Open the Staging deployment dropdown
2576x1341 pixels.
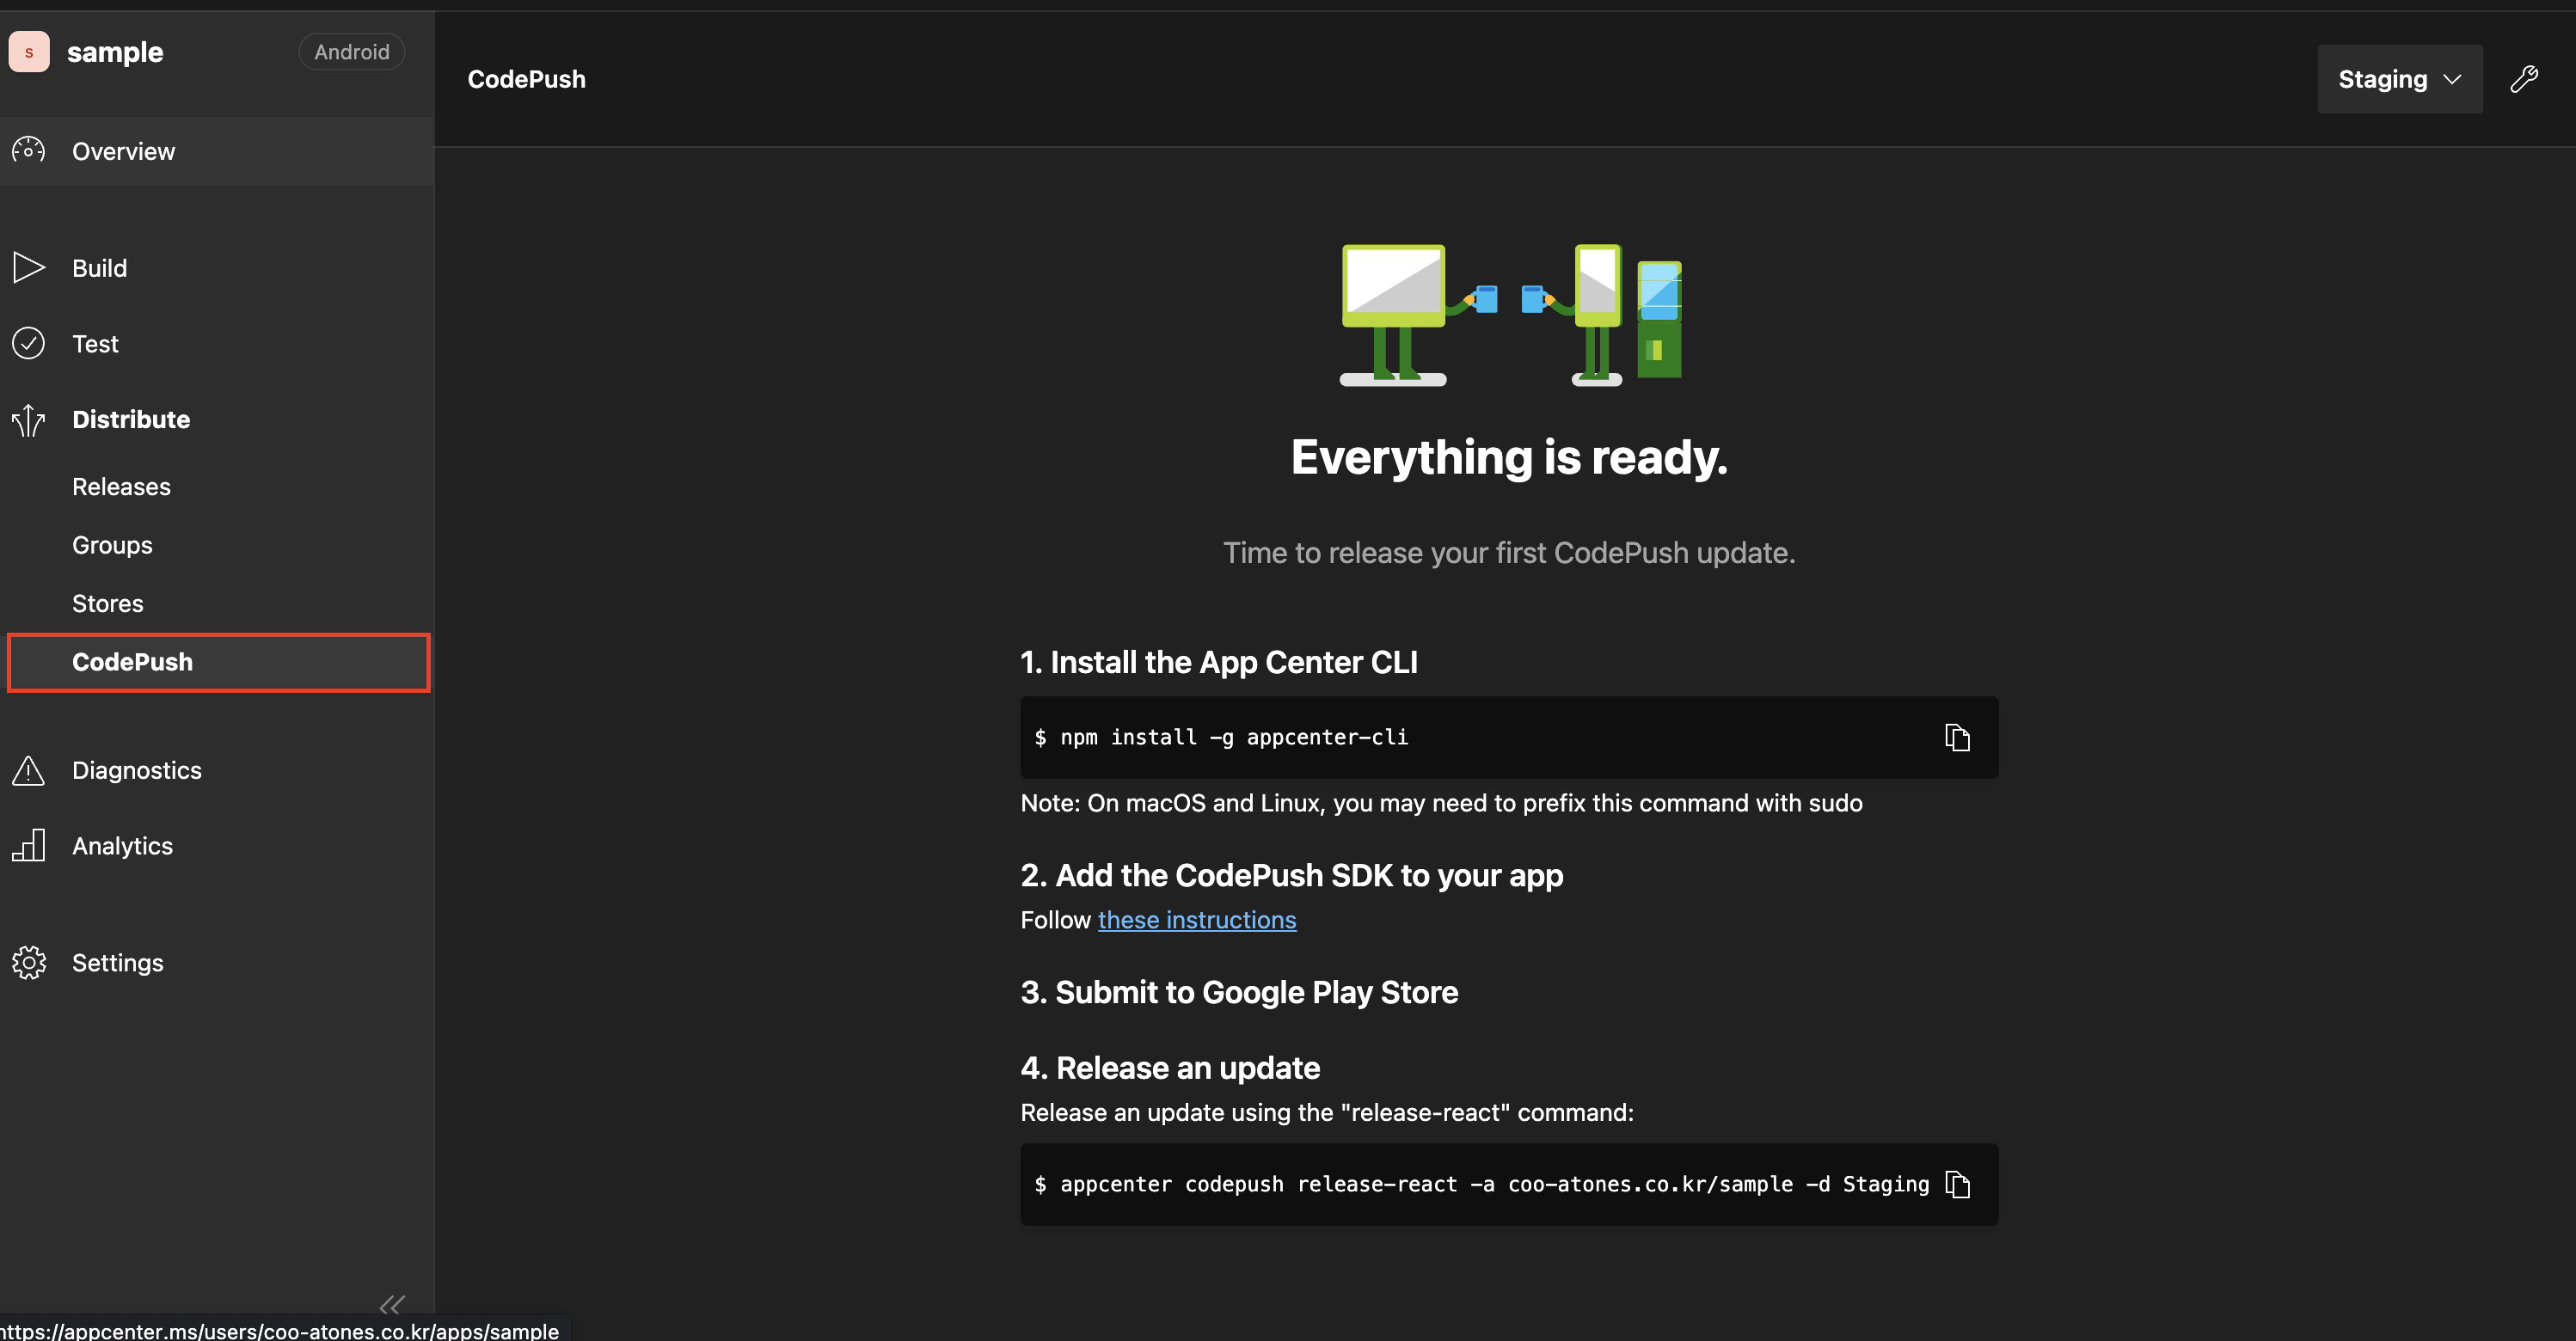click(2399, 79)
